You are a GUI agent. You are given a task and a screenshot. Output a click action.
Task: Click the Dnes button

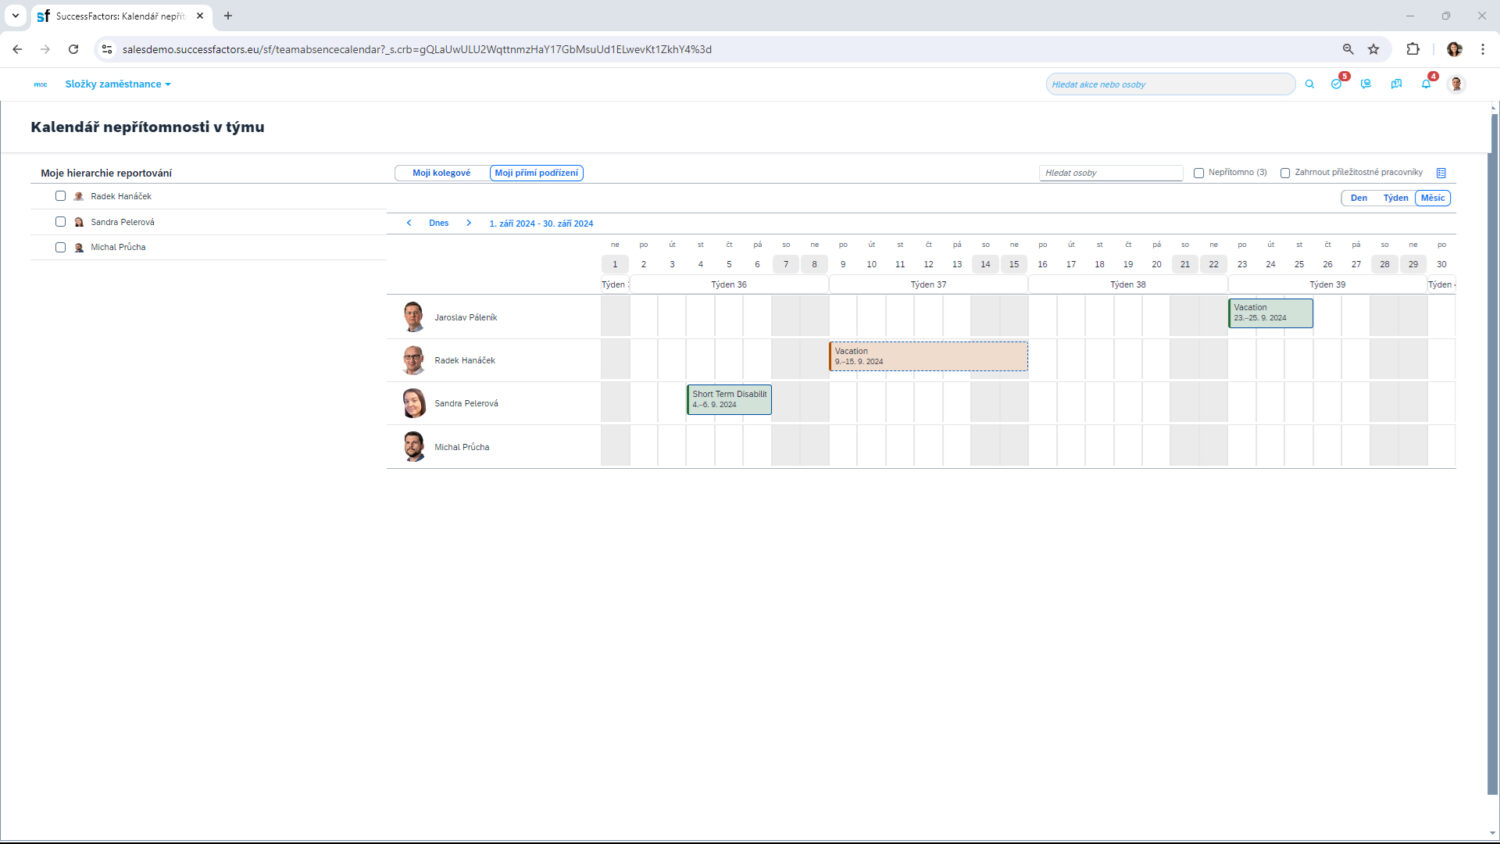click(438, 223)
